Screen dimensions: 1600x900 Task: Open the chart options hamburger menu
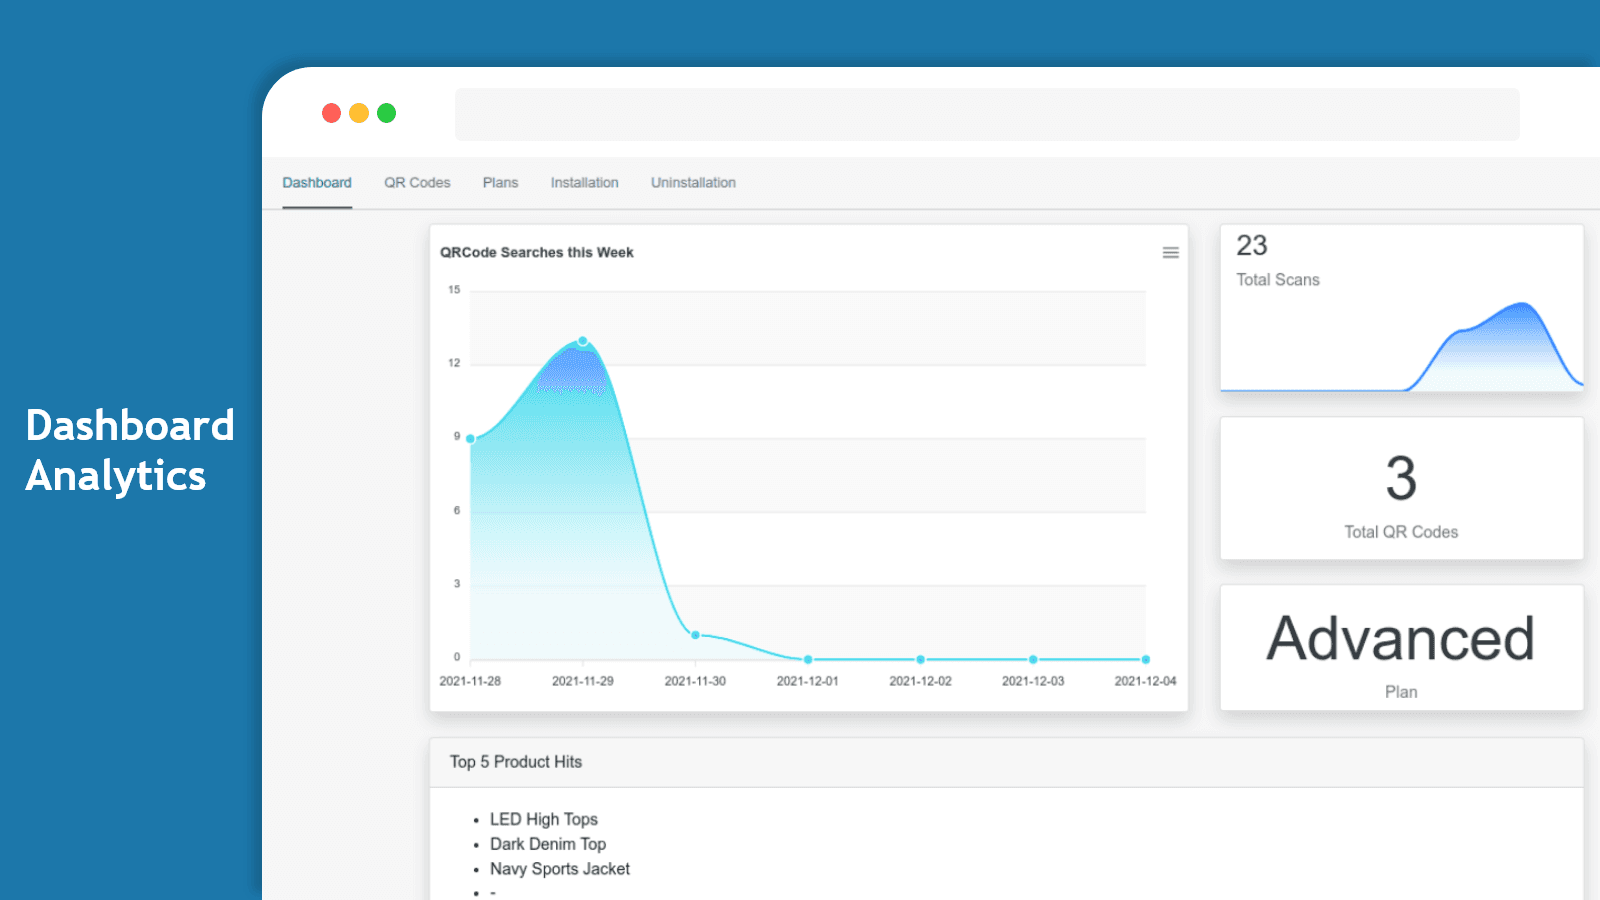pos(1170,252)
